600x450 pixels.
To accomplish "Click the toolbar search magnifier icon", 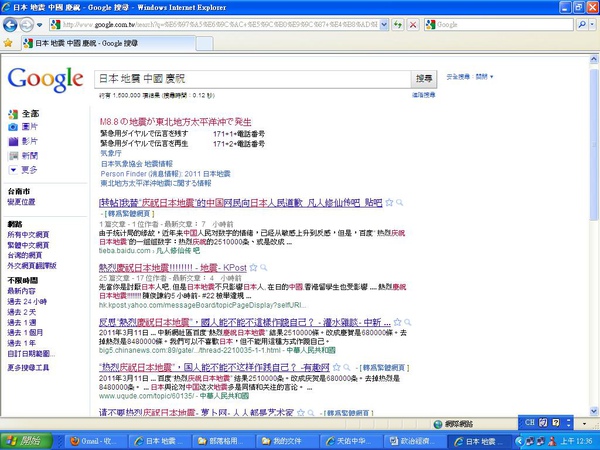I will 582,25.
